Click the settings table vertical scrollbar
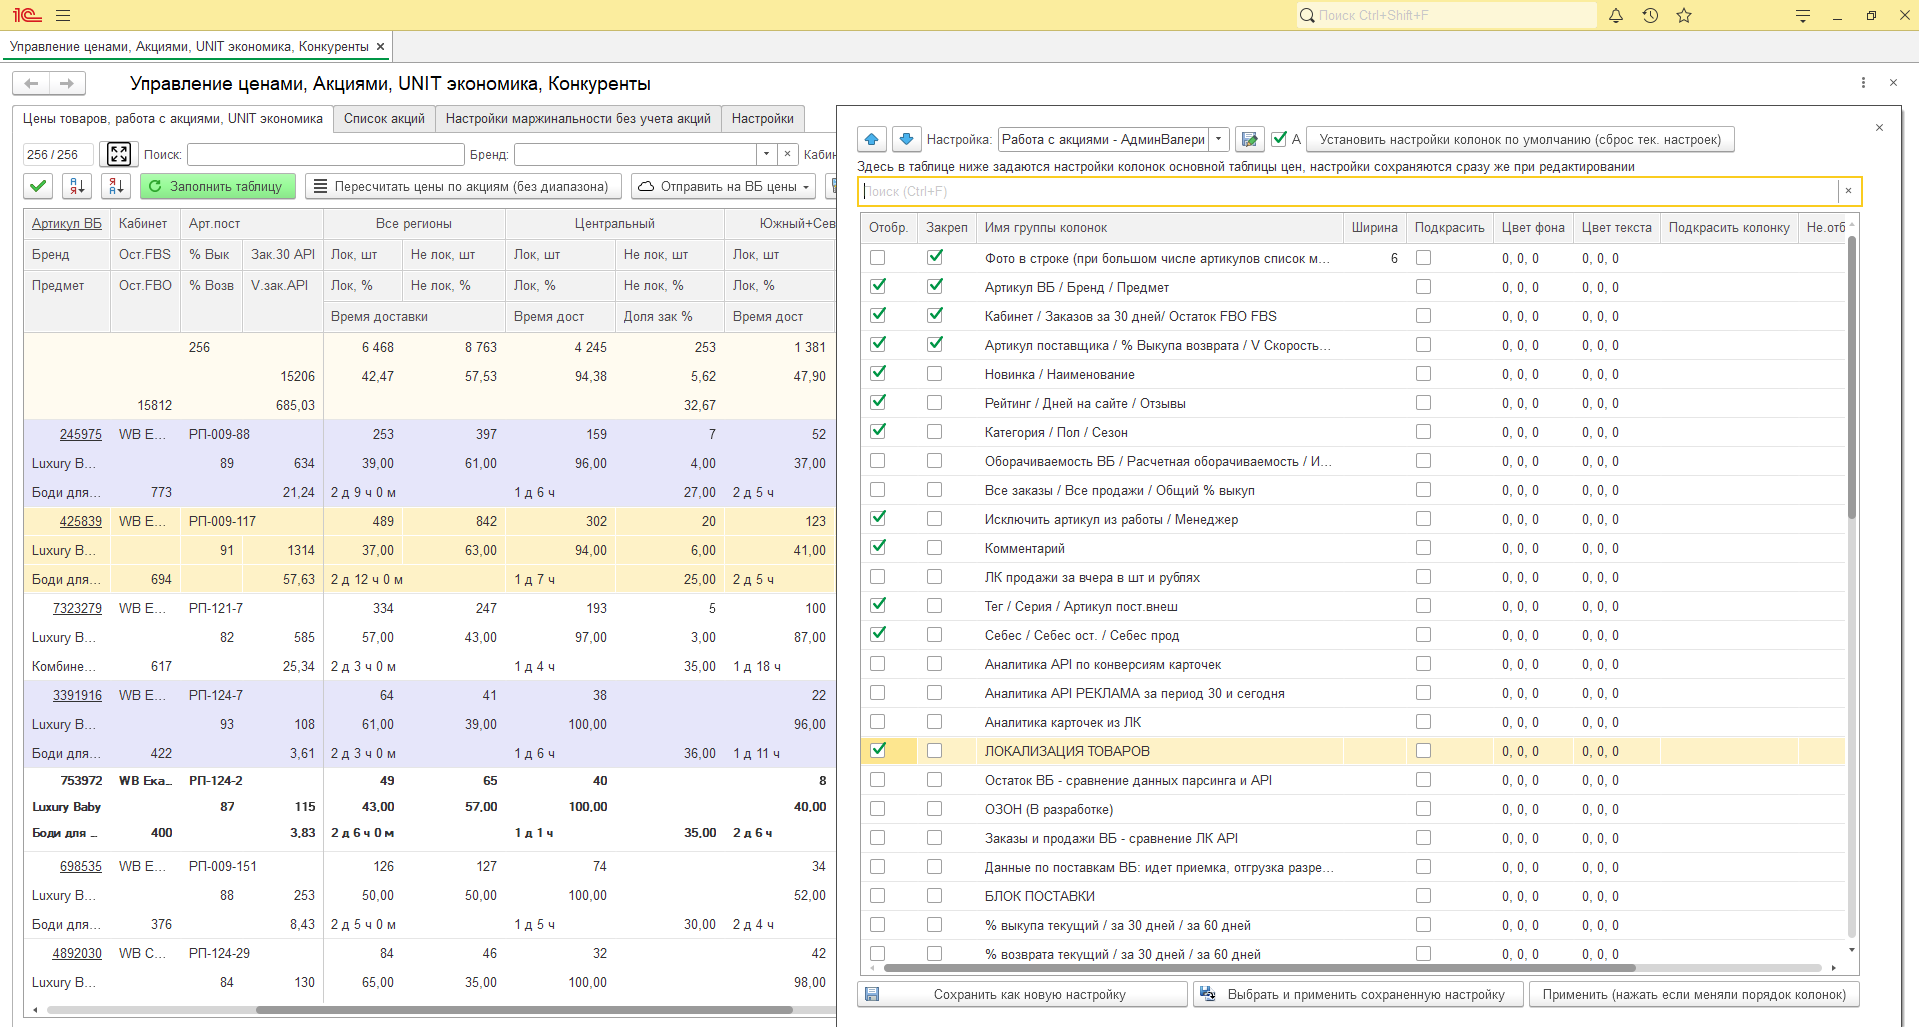The image size is (1919, 1027). pyautogui.click(x=1852, y=378)
